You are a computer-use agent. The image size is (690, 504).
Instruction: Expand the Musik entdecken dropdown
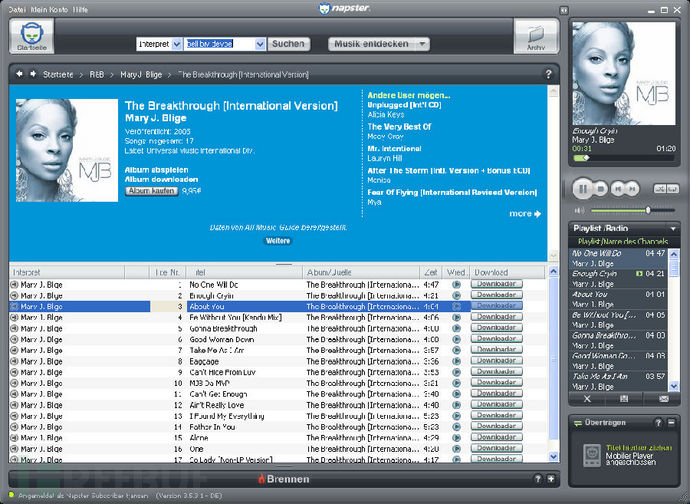(423, 44)
